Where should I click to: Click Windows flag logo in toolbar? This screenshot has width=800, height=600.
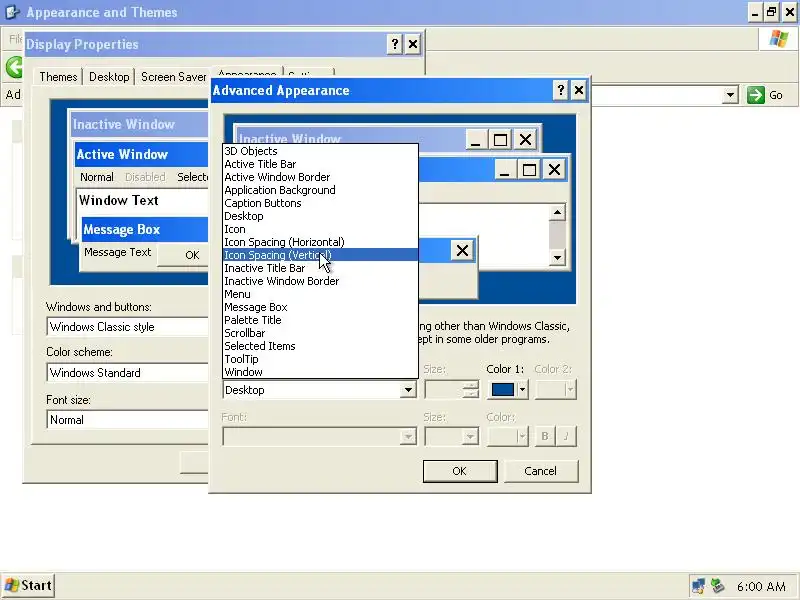779,39
